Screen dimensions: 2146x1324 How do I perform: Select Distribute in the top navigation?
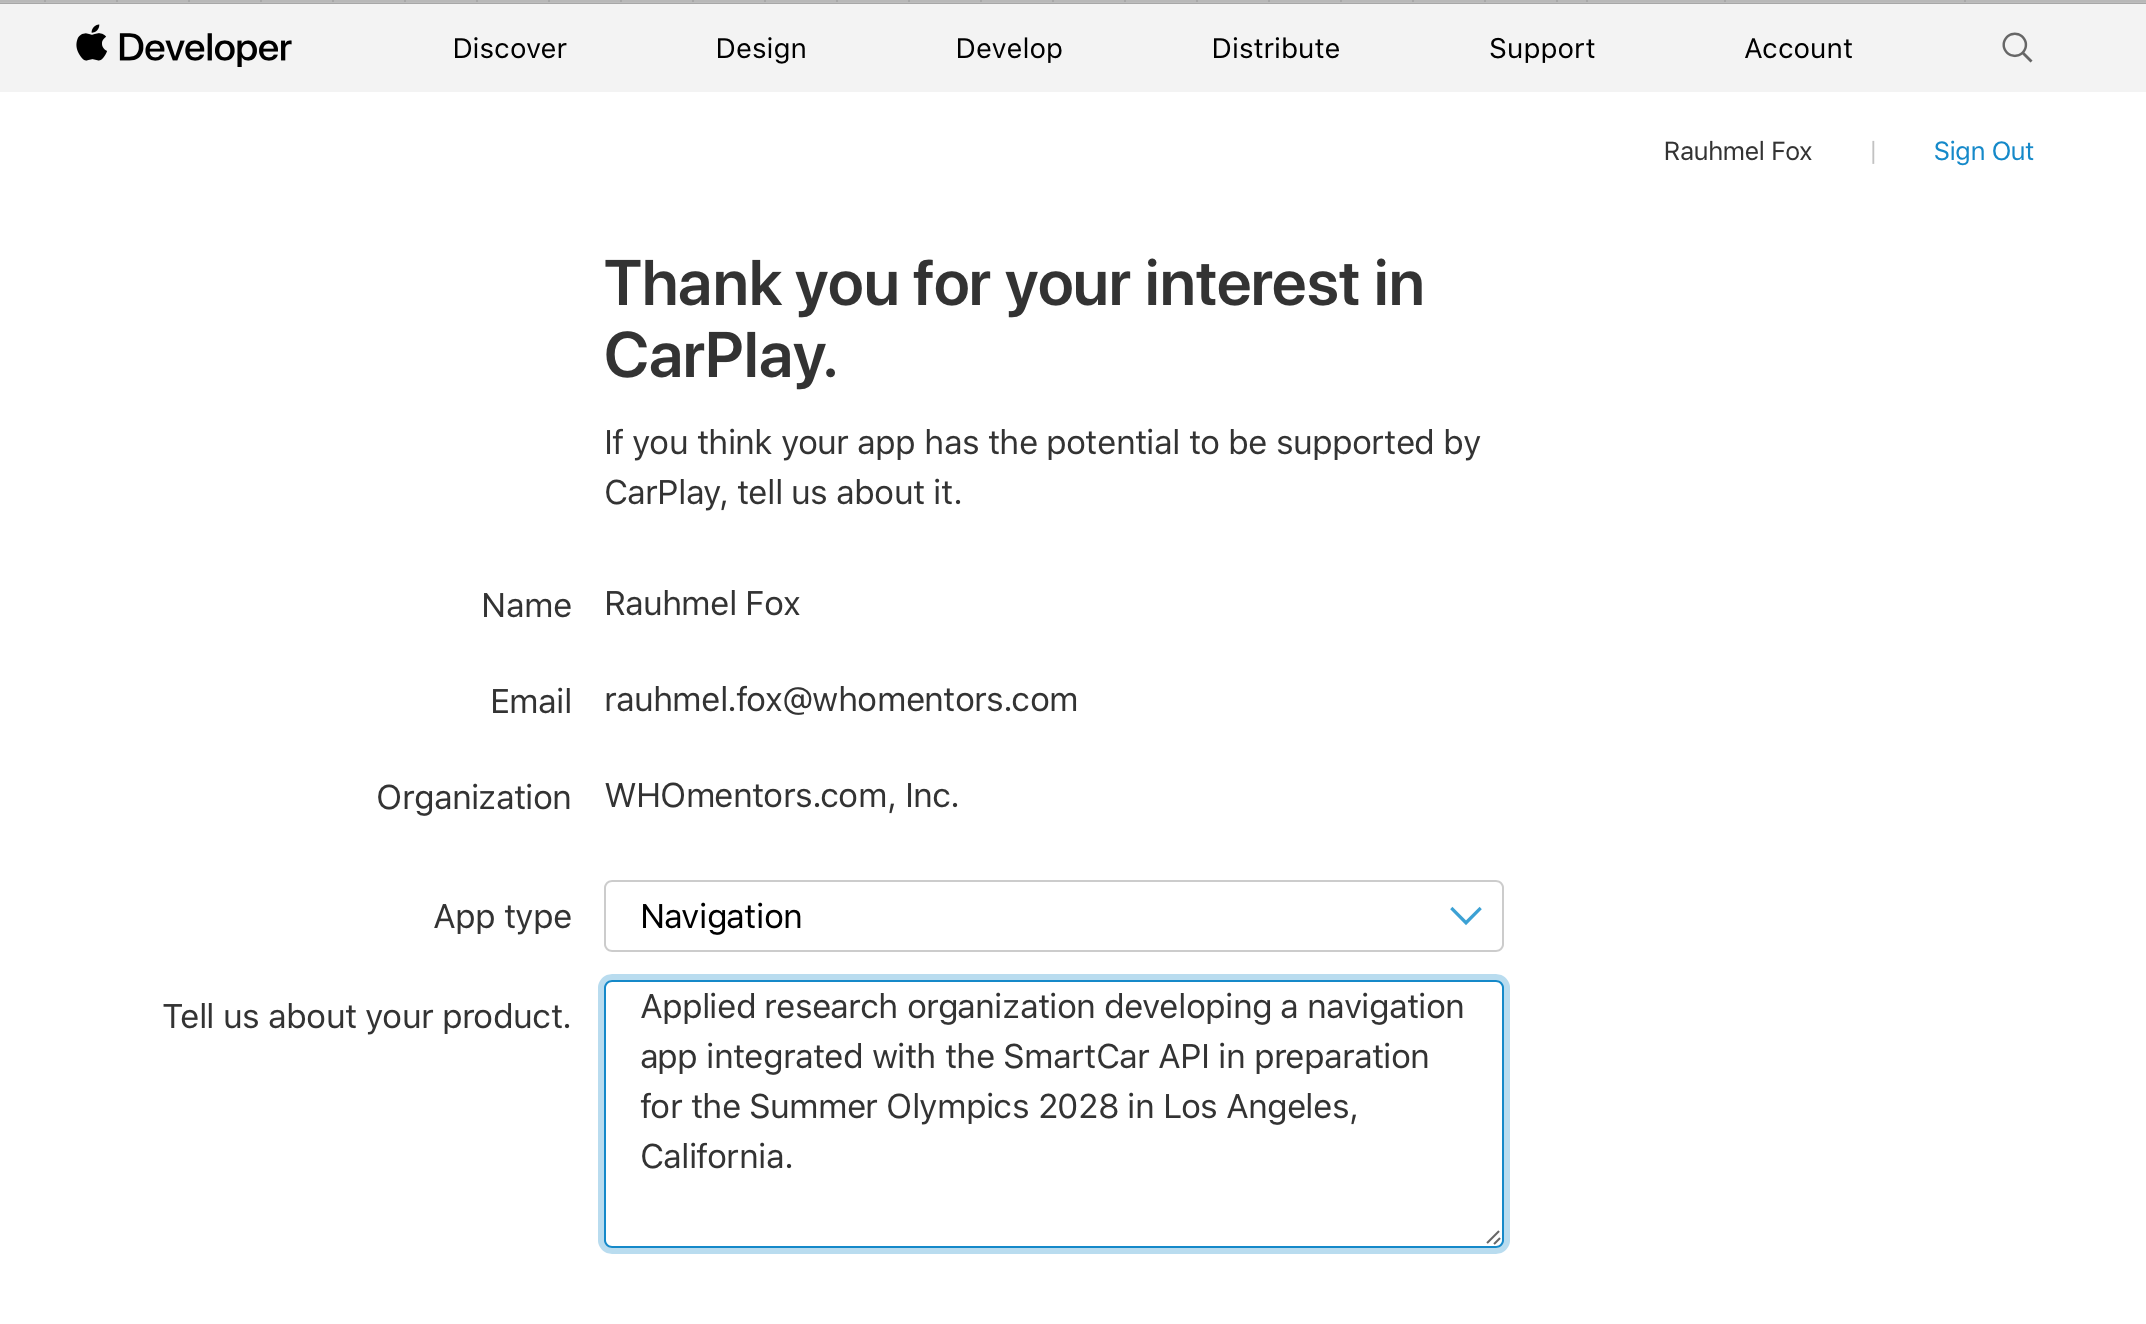pyautogui.click(x=1275, y=48)
